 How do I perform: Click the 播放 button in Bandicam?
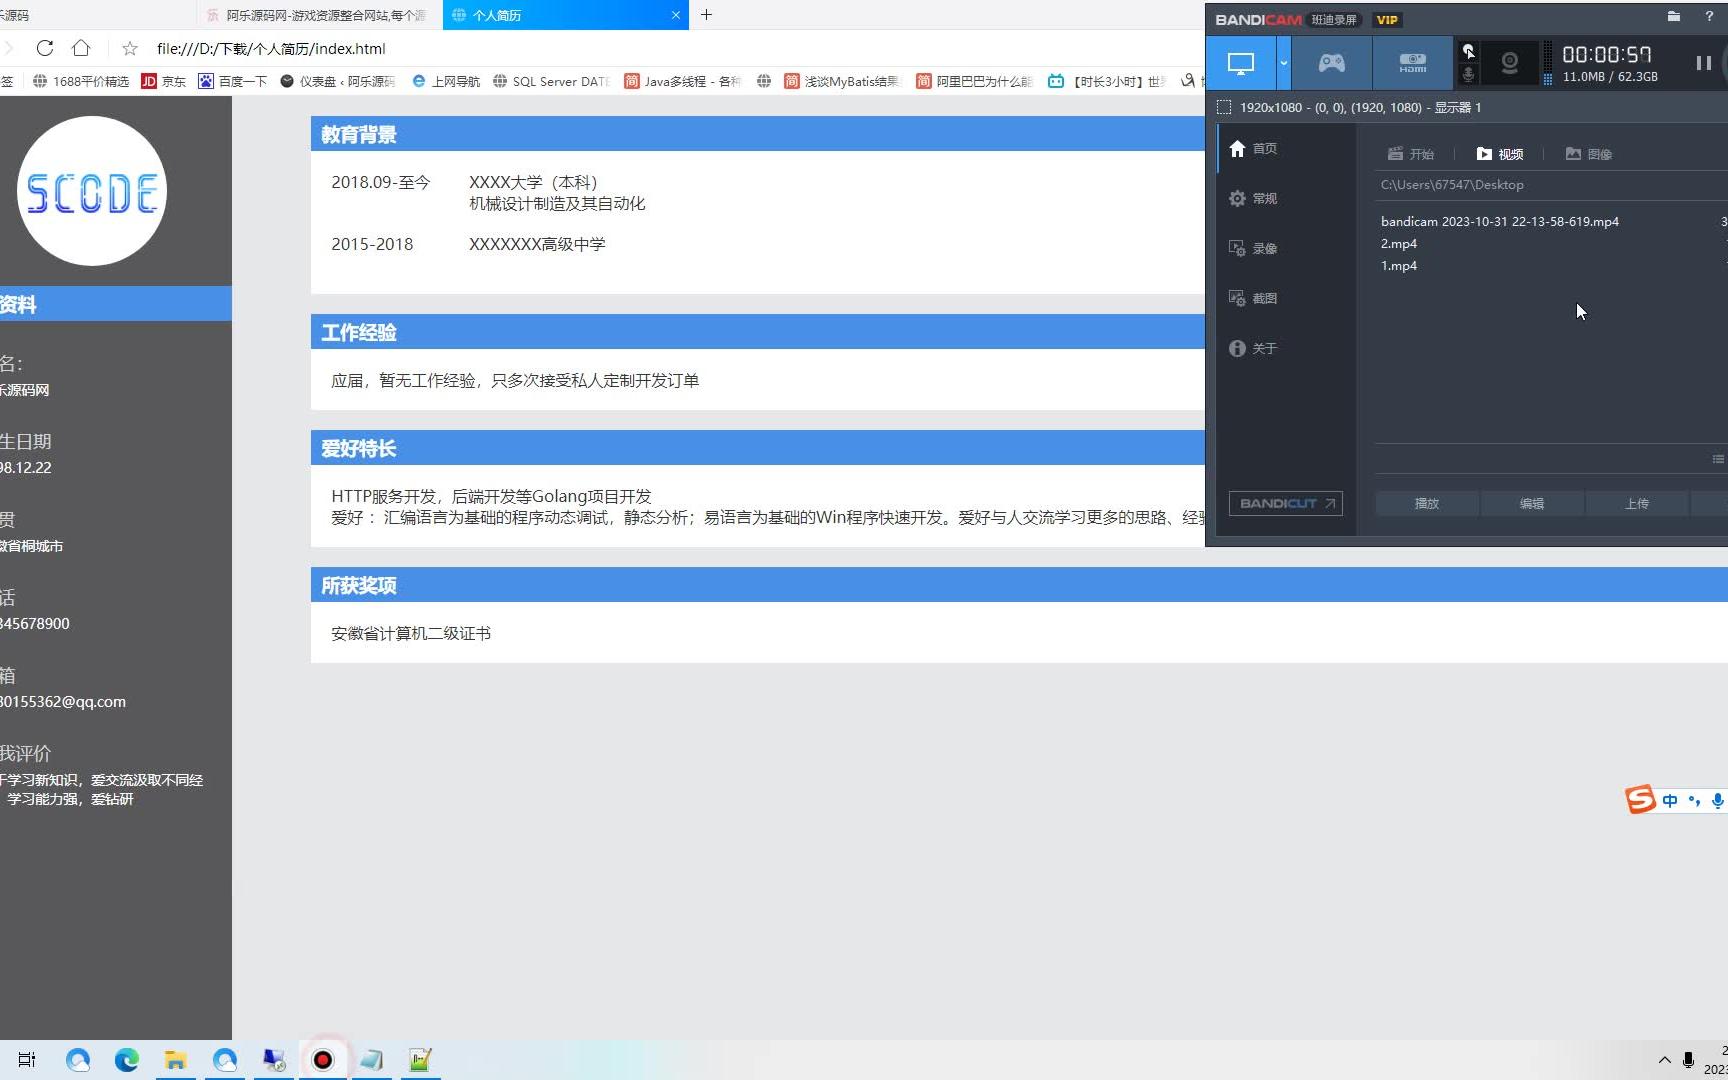point(1427,504)
